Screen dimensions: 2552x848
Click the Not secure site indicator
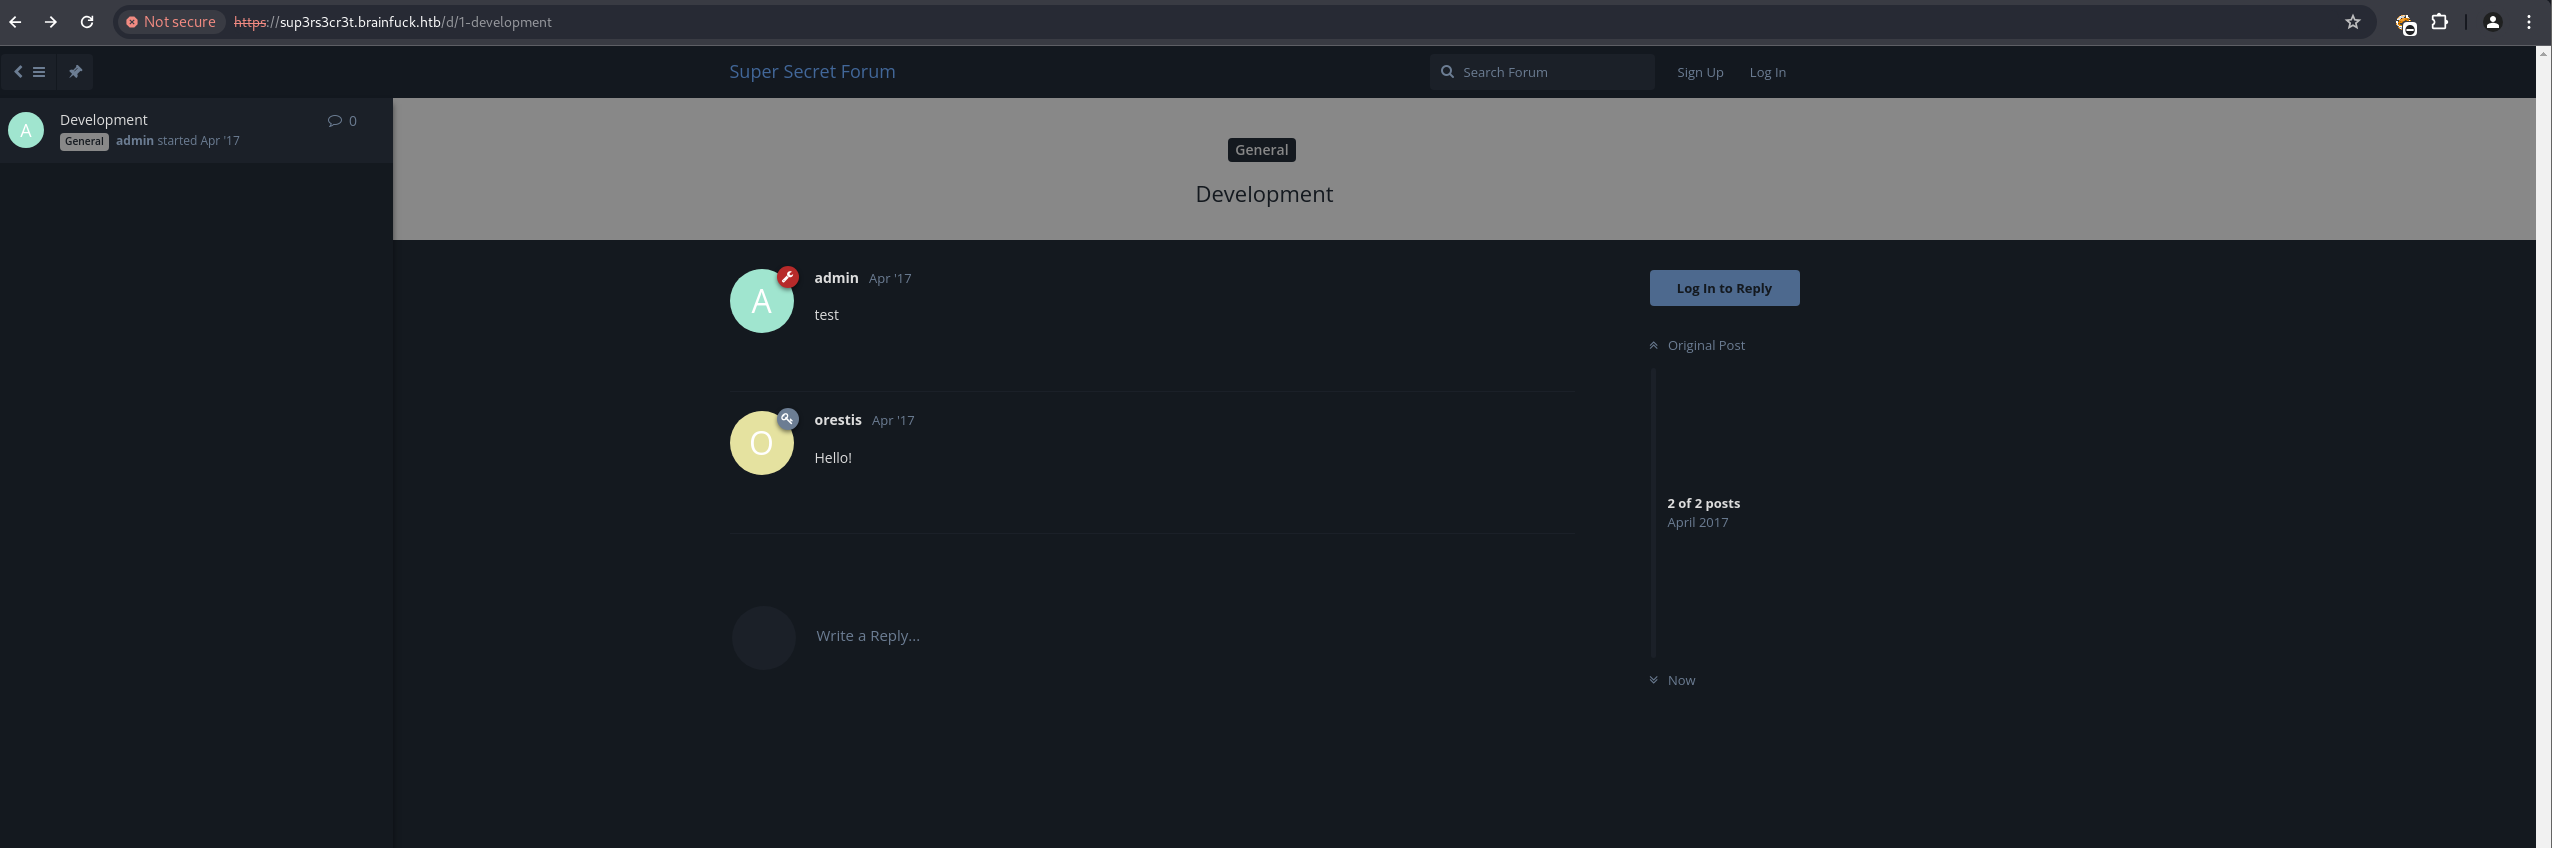170,22
